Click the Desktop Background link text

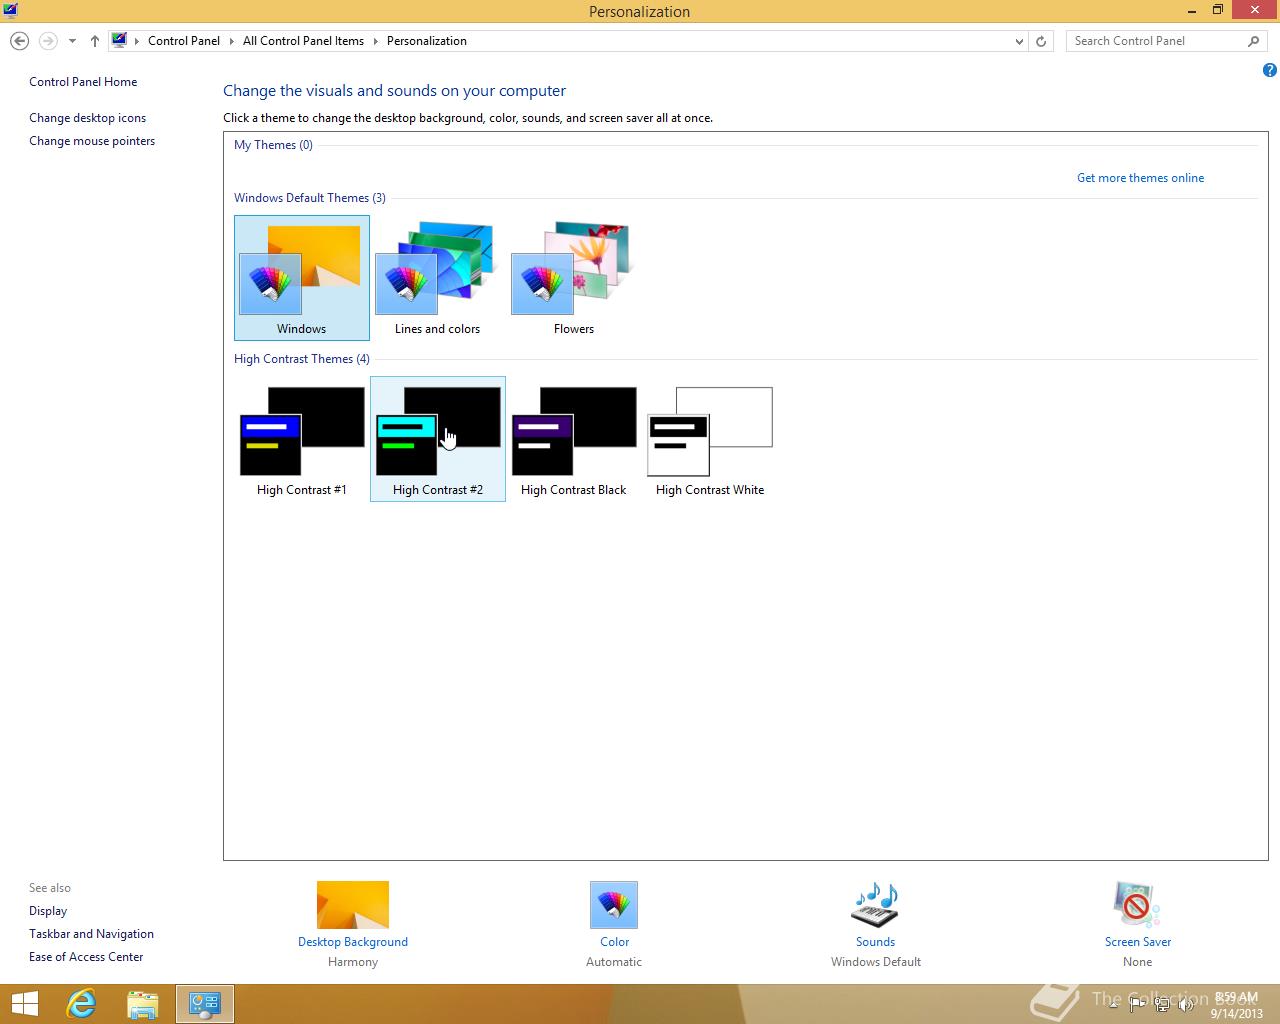(353, 942)
